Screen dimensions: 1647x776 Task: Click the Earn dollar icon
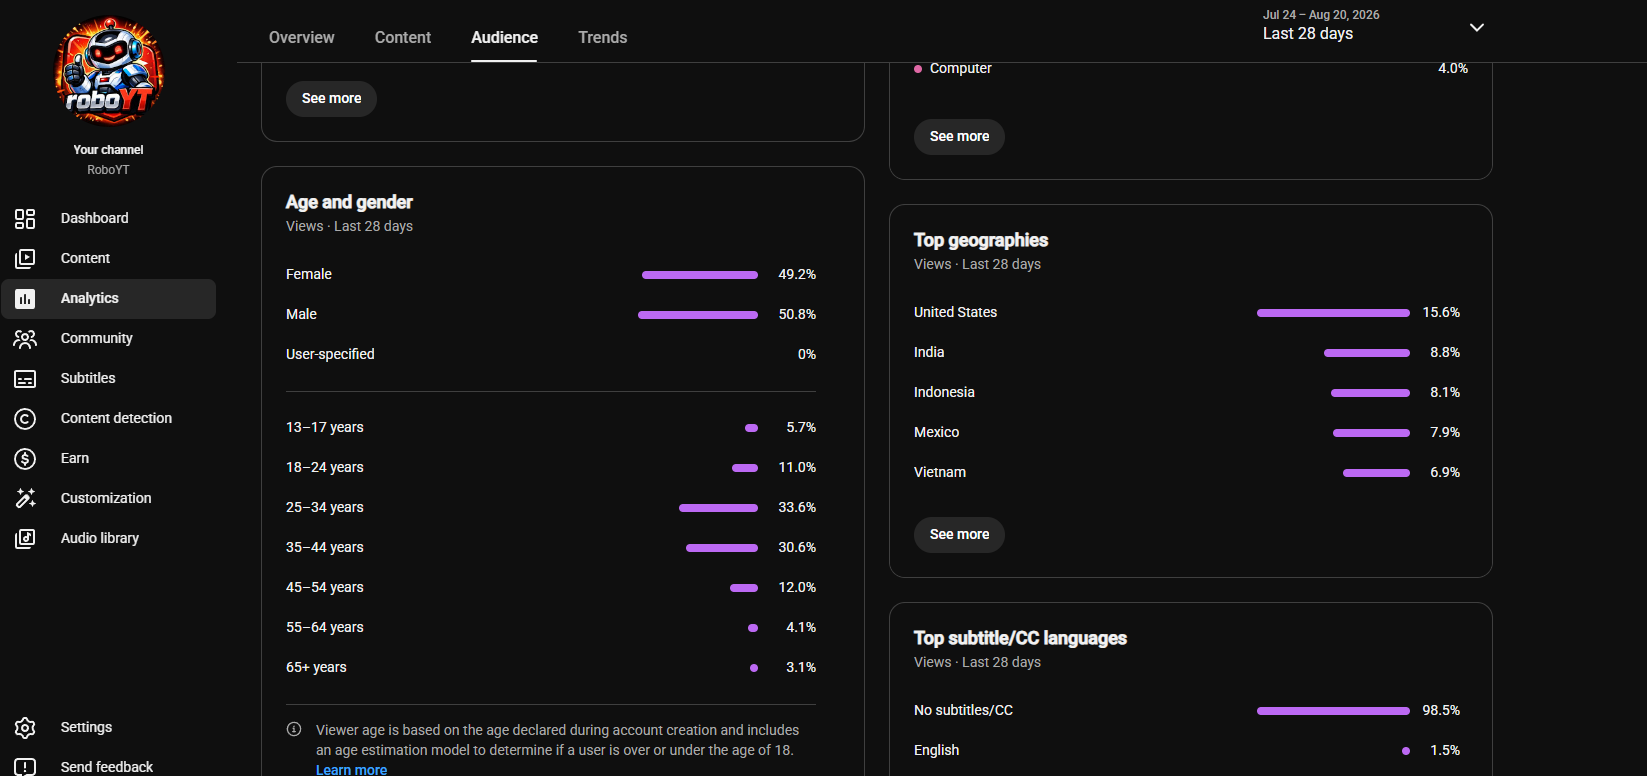[25, 459]
